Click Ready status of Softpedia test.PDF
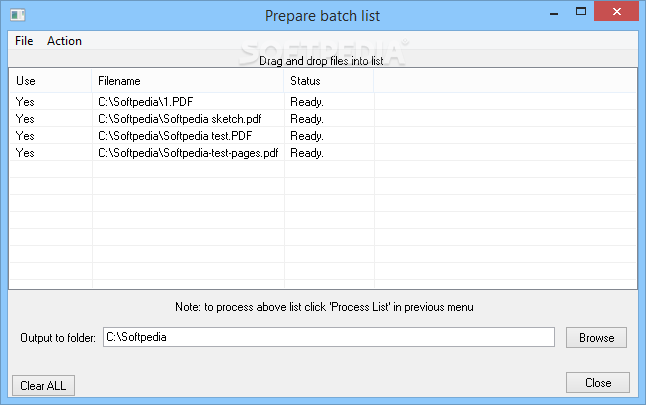 [x=307, y=136]
